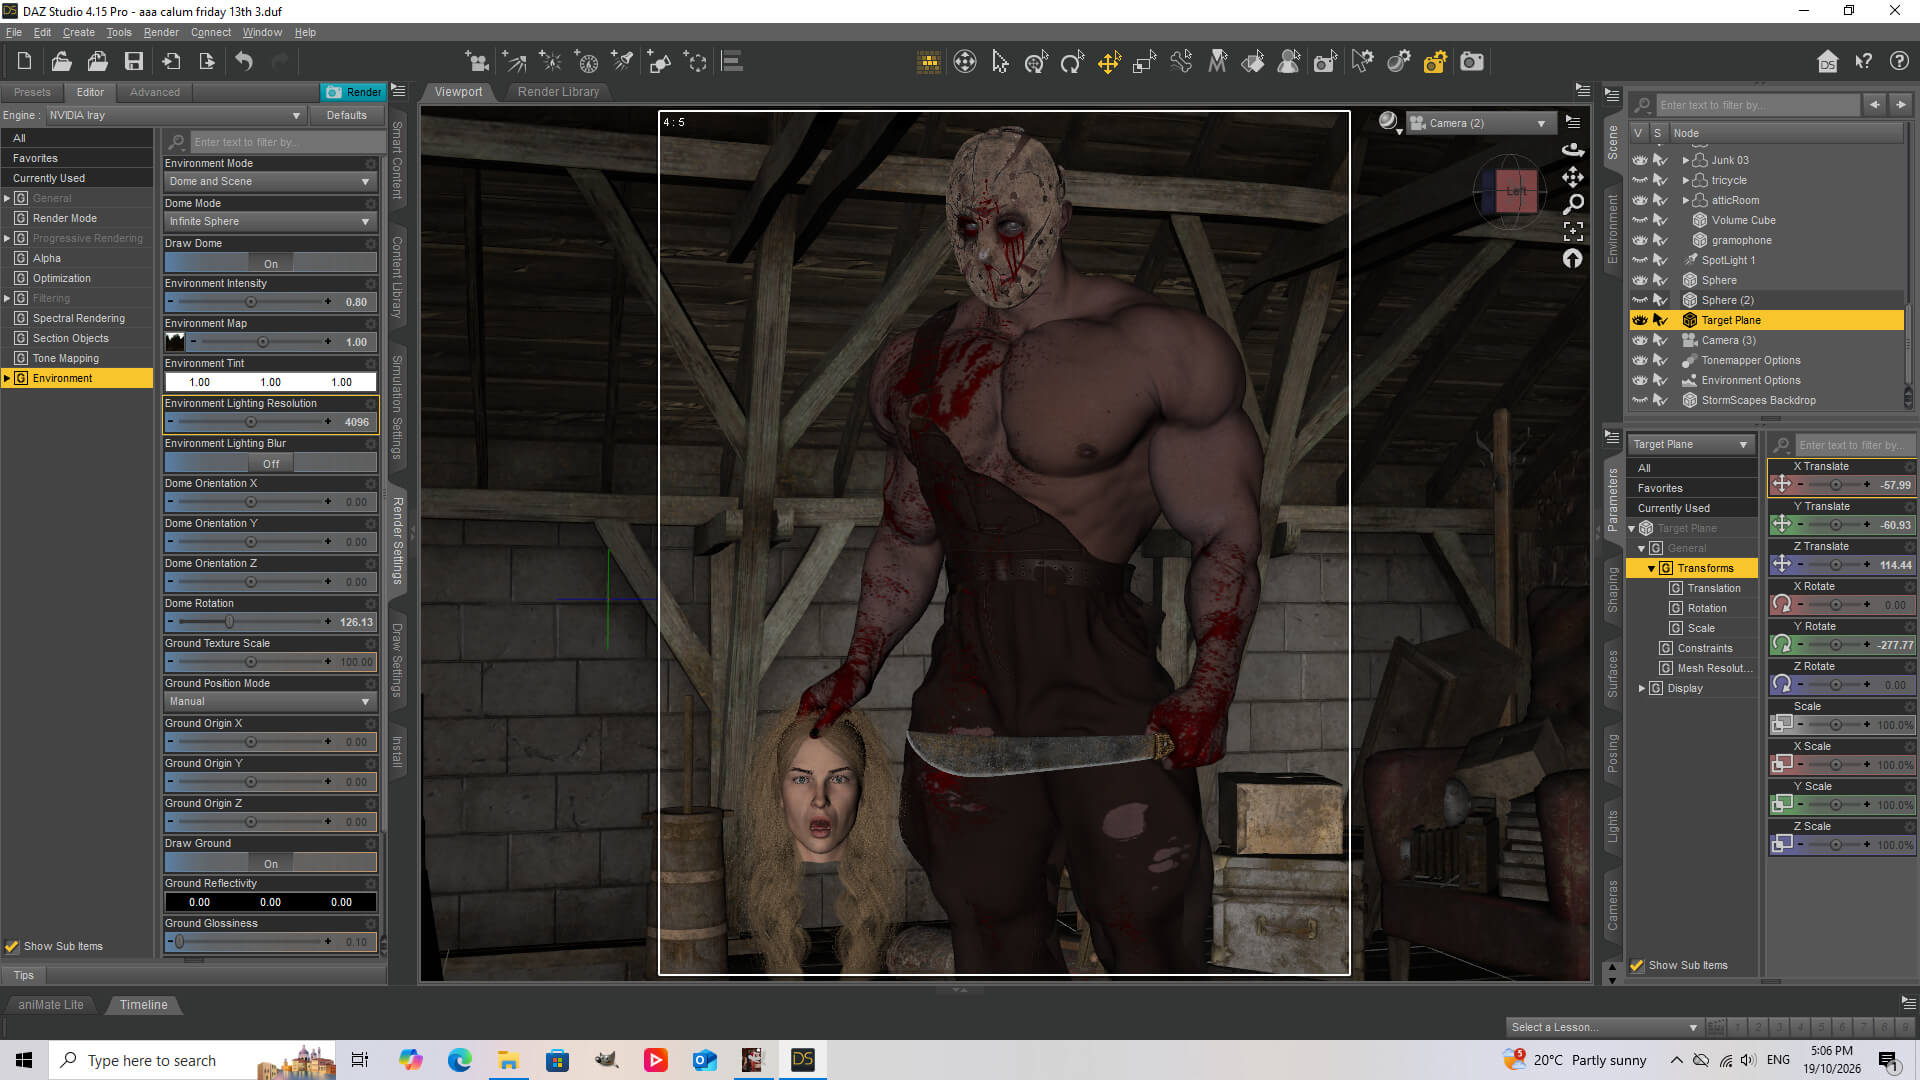Switch to the Advanced tab

tap(155, 92)
